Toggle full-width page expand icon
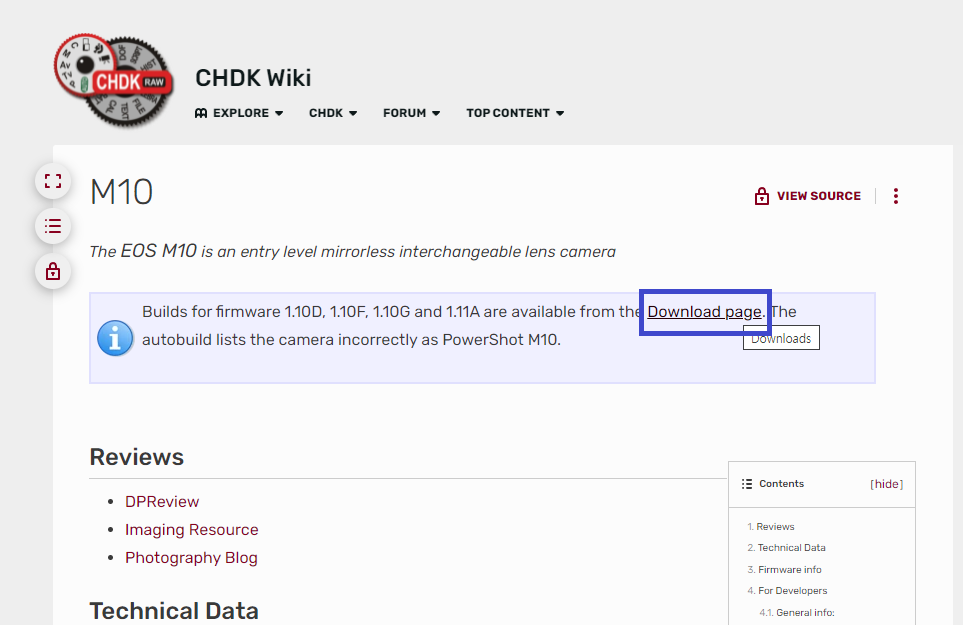 click(53, 181)
